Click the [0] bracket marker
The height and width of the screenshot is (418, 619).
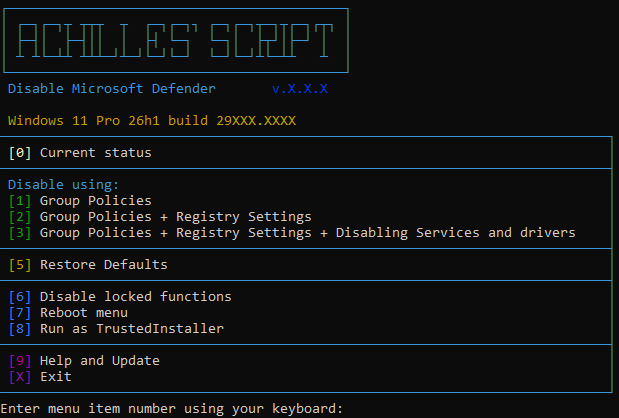20,153
